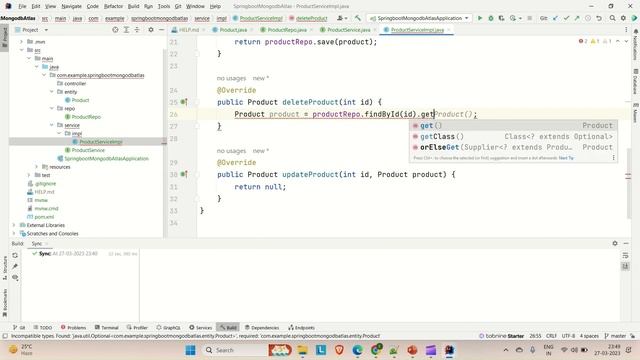Collapse the main folder in tree

(x=29, y=58)
